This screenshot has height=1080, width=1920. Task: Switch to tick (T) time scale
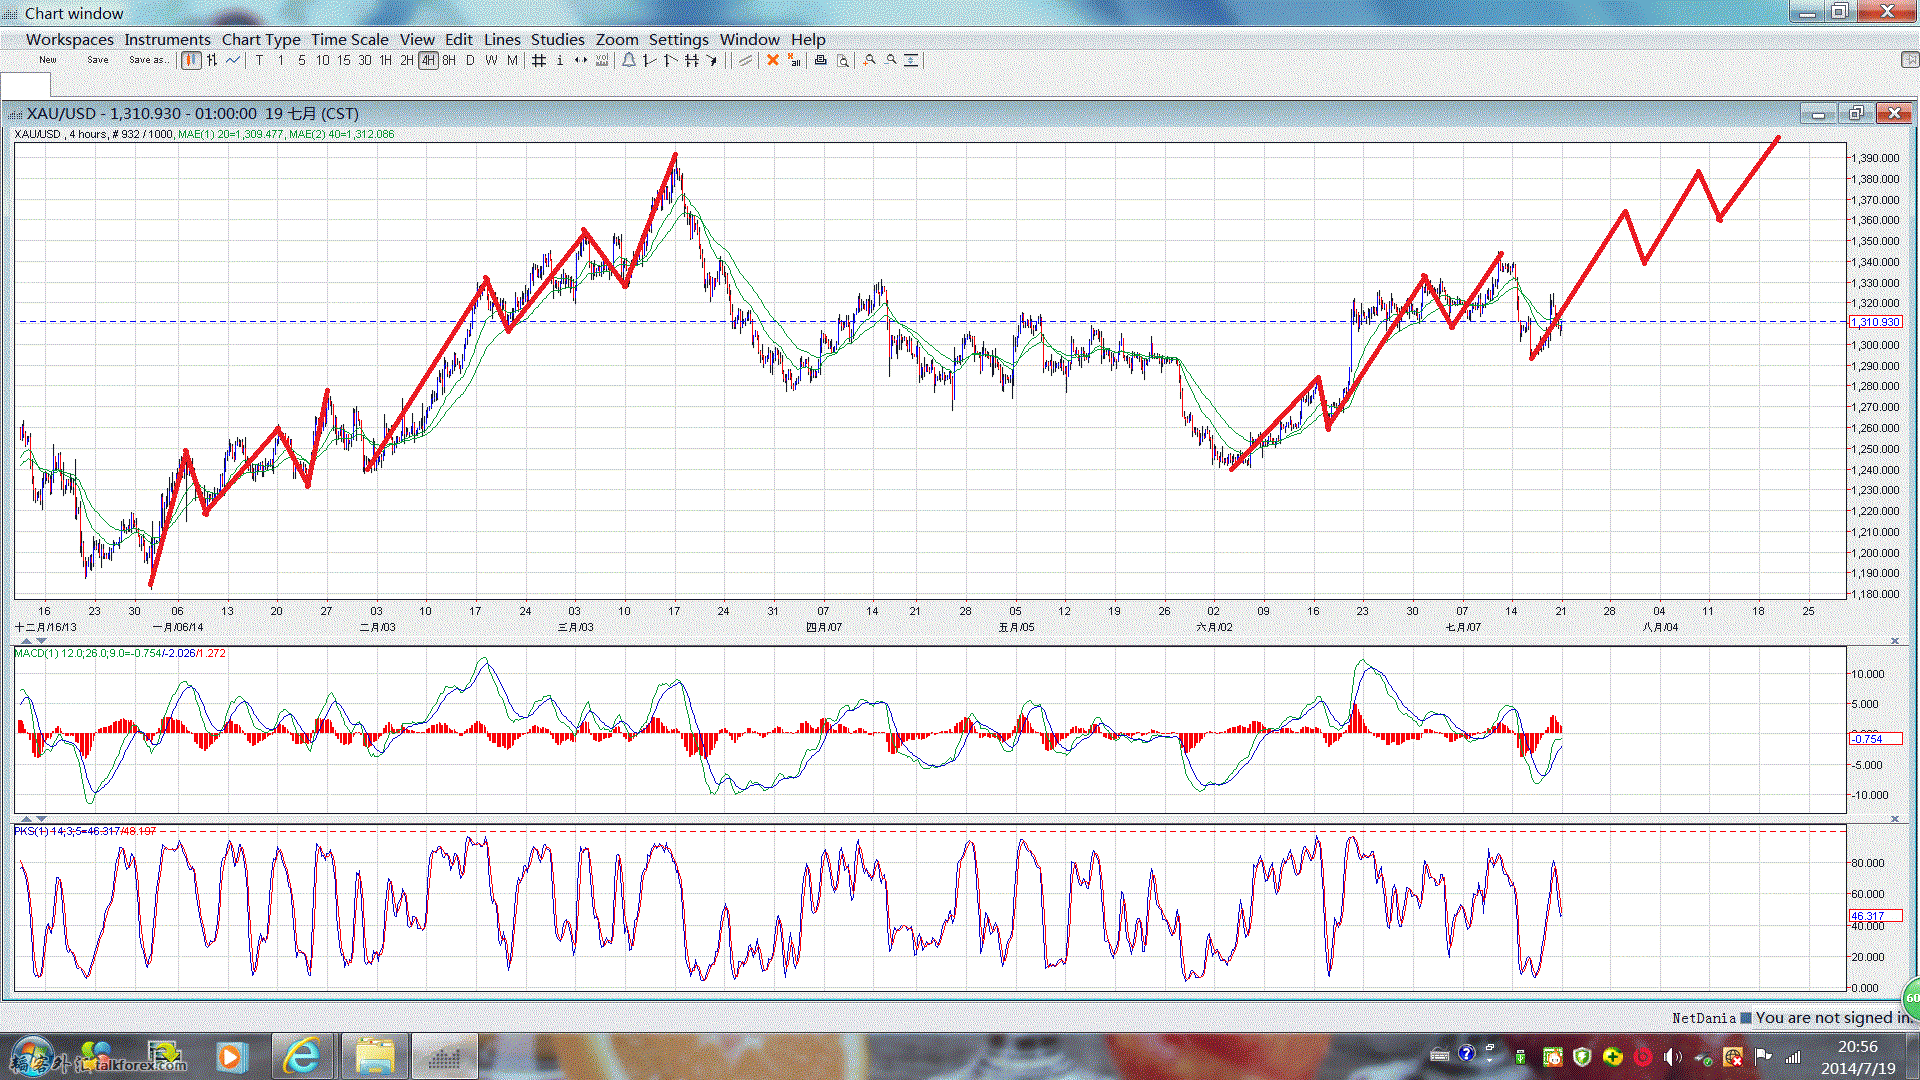tap(259, 60)
